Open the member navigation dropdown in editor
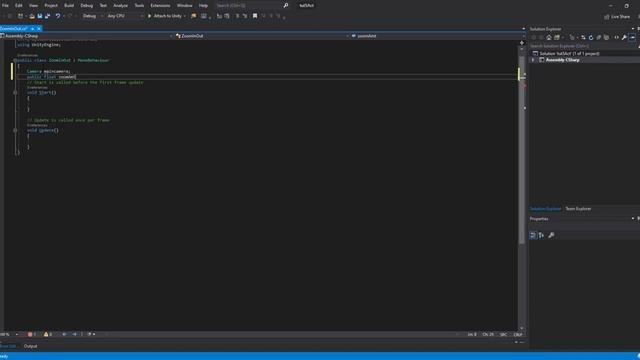640x360 pixels. (x=438, y=36)
